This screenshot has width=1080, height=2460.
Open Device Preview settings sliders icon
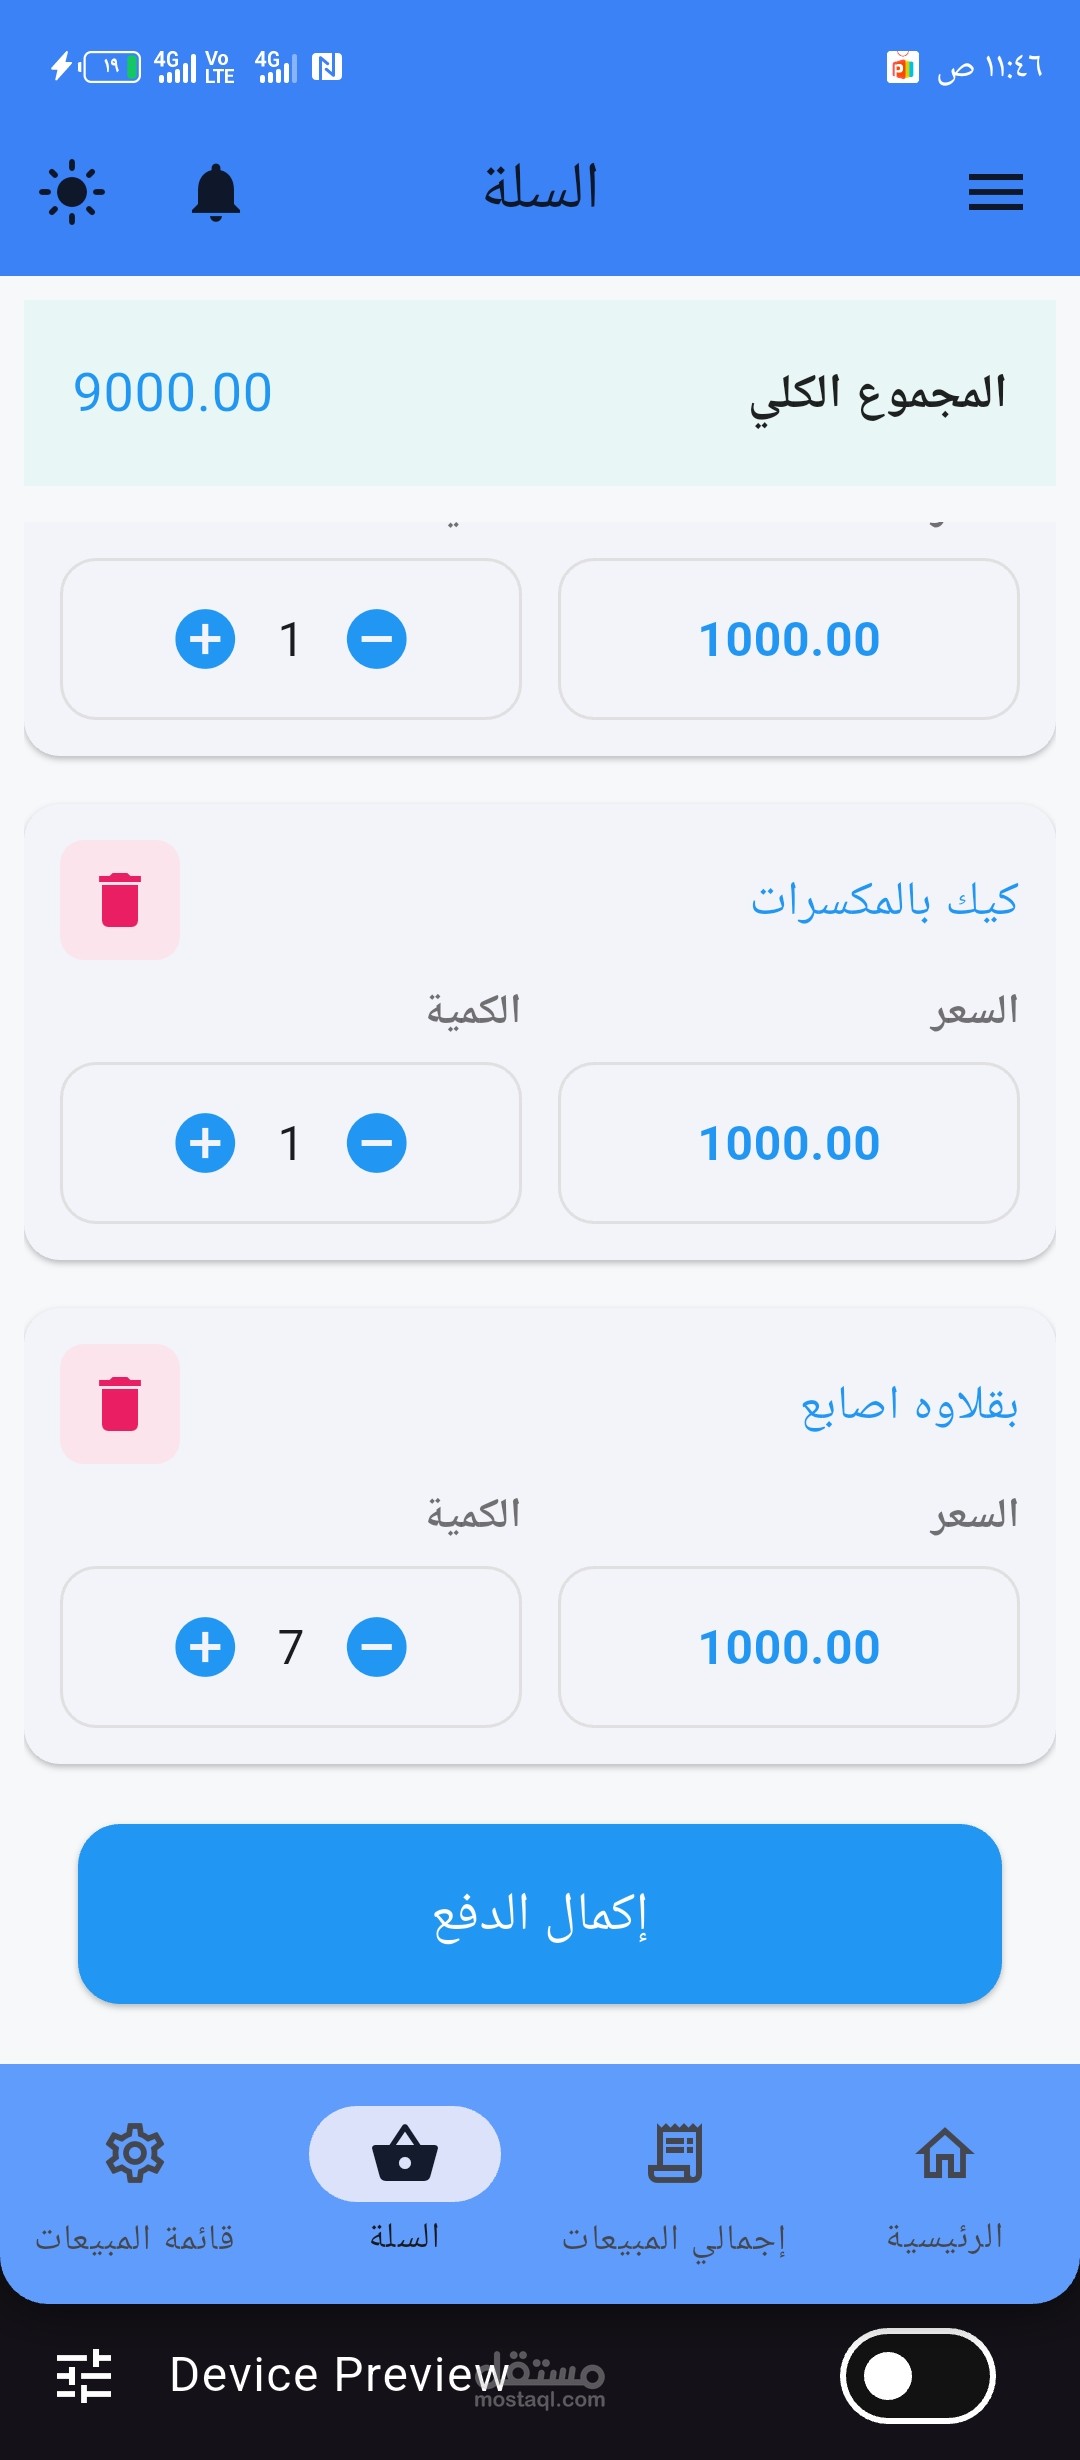pyautogui.click(x=85, y=2375)
